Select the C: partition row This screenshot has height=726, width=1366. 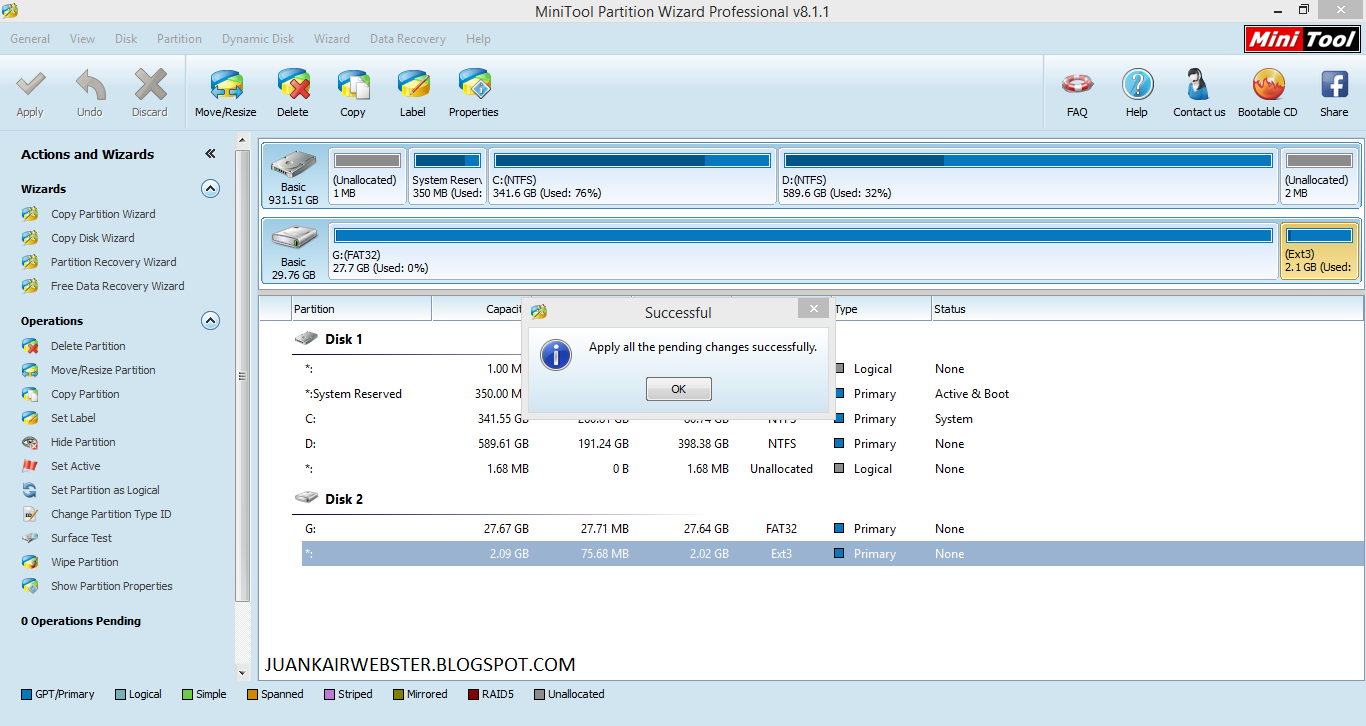[833, 419]
